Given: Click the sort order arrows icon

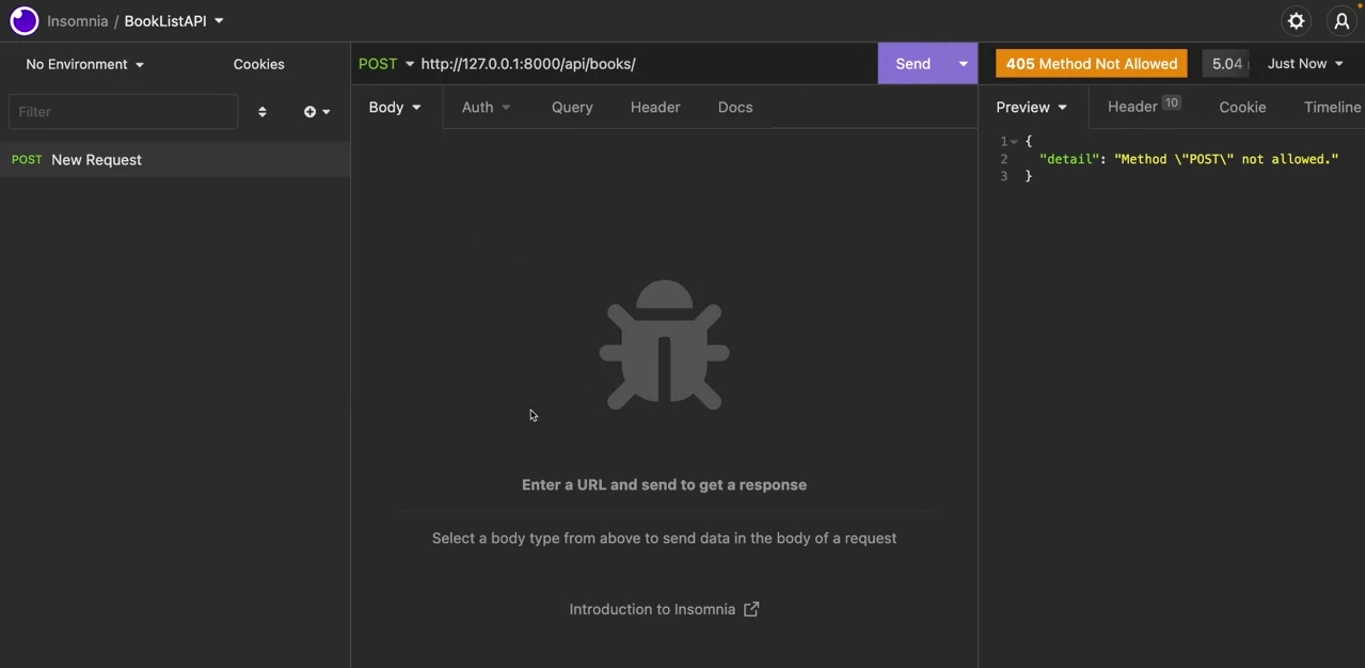Looking at the screenshot, I should [x=262, y=112].
